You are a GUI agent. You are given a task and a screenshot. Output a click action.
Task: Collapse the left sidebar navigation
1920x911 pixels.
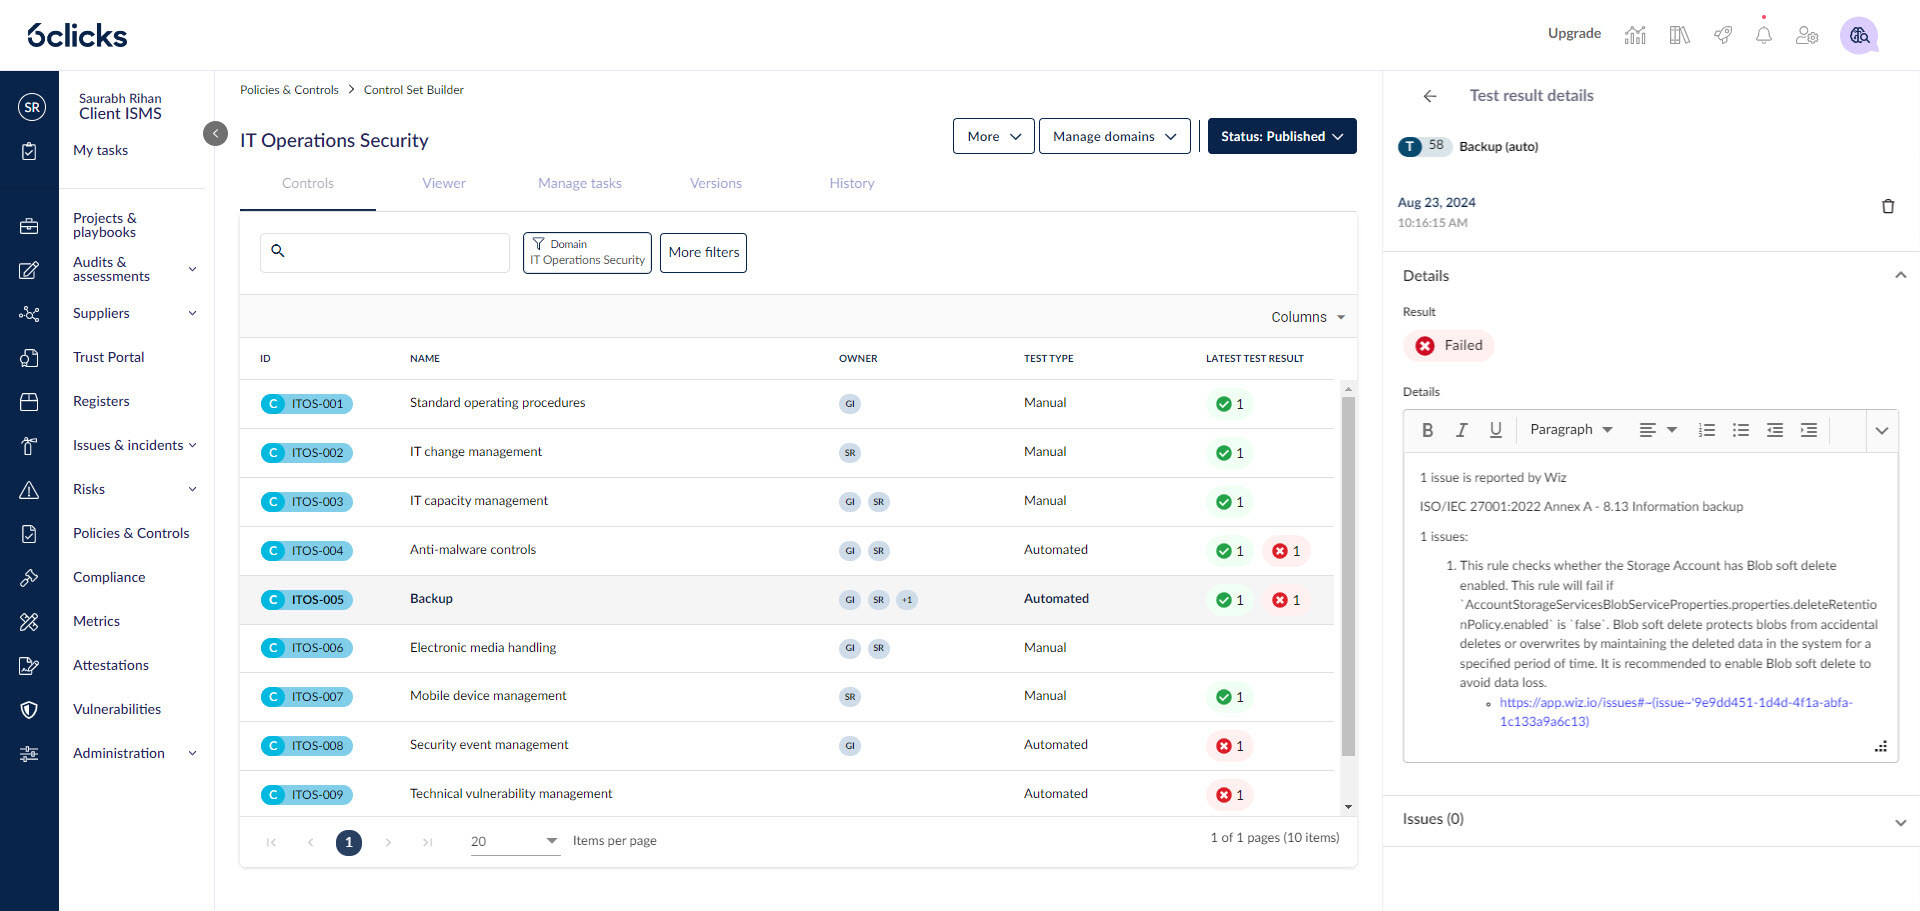pyautogui.click(x=215, y=133)
